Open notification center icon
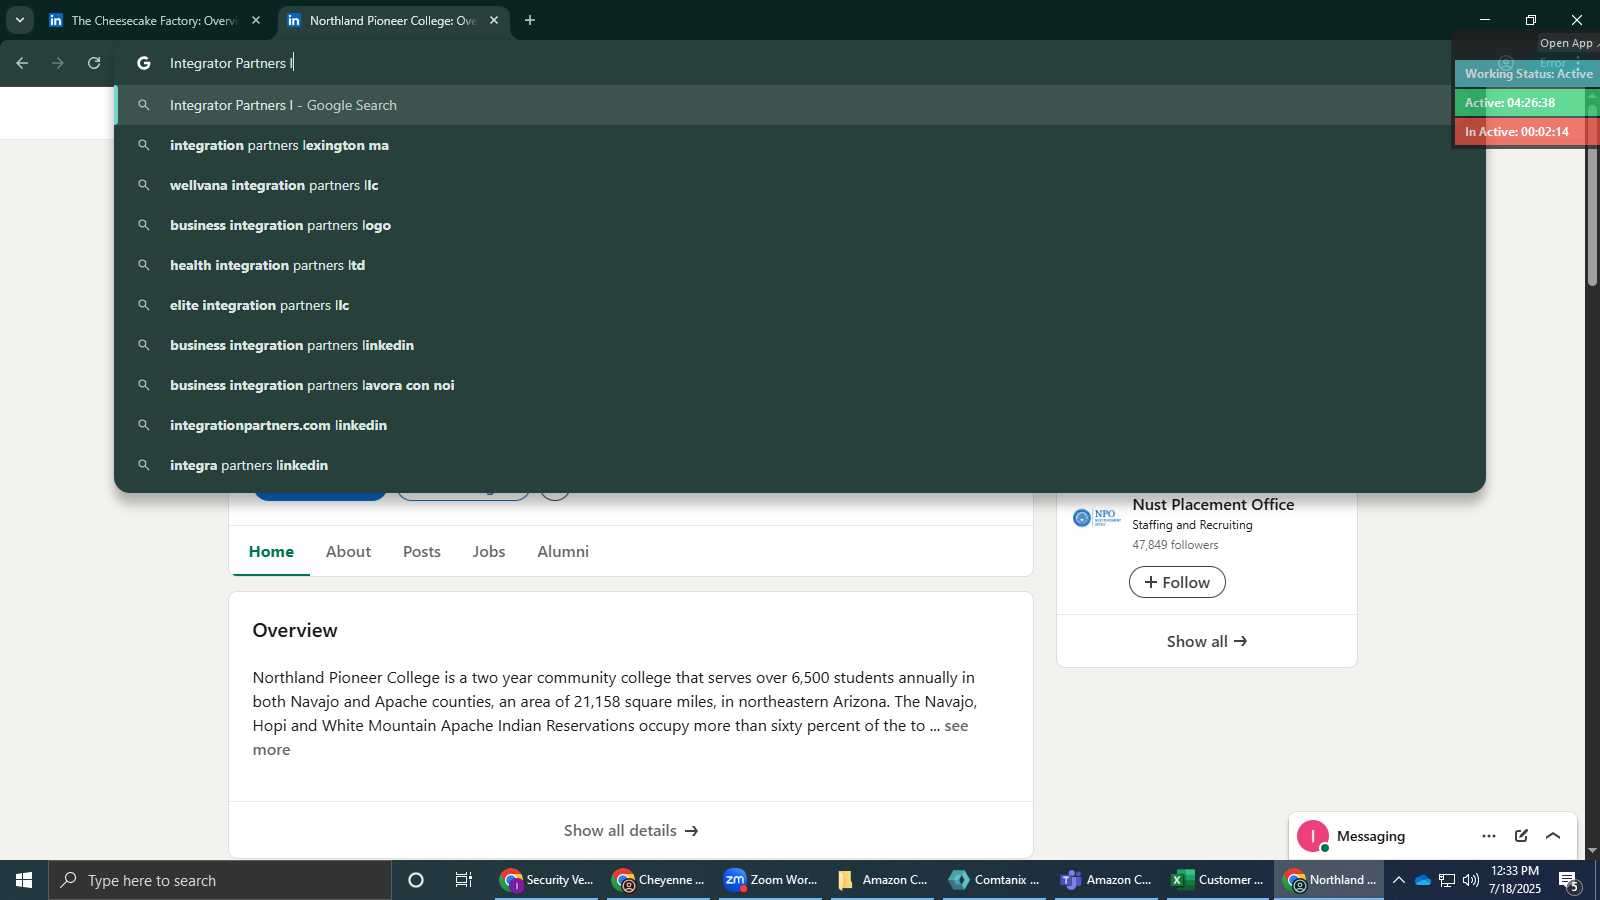Viewport: 1600px width, 900px height. click(x=1569, y=880)
